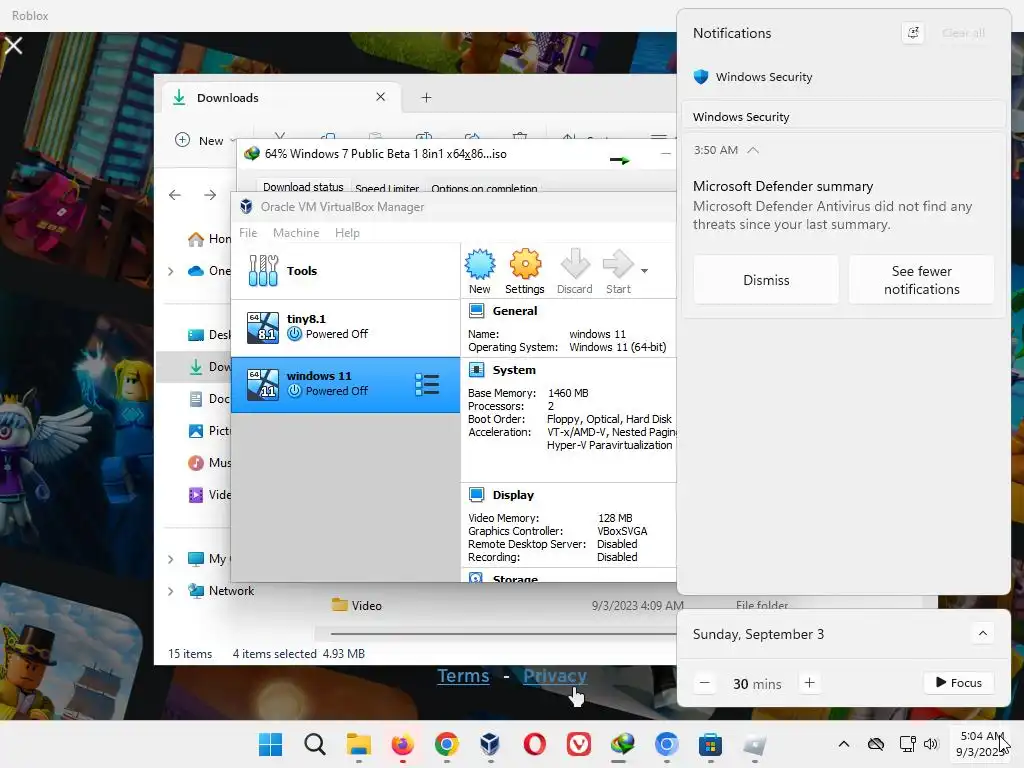Screen dimensions: 1024x768
Task: Click the General section header in details
Action: [515, 312]
